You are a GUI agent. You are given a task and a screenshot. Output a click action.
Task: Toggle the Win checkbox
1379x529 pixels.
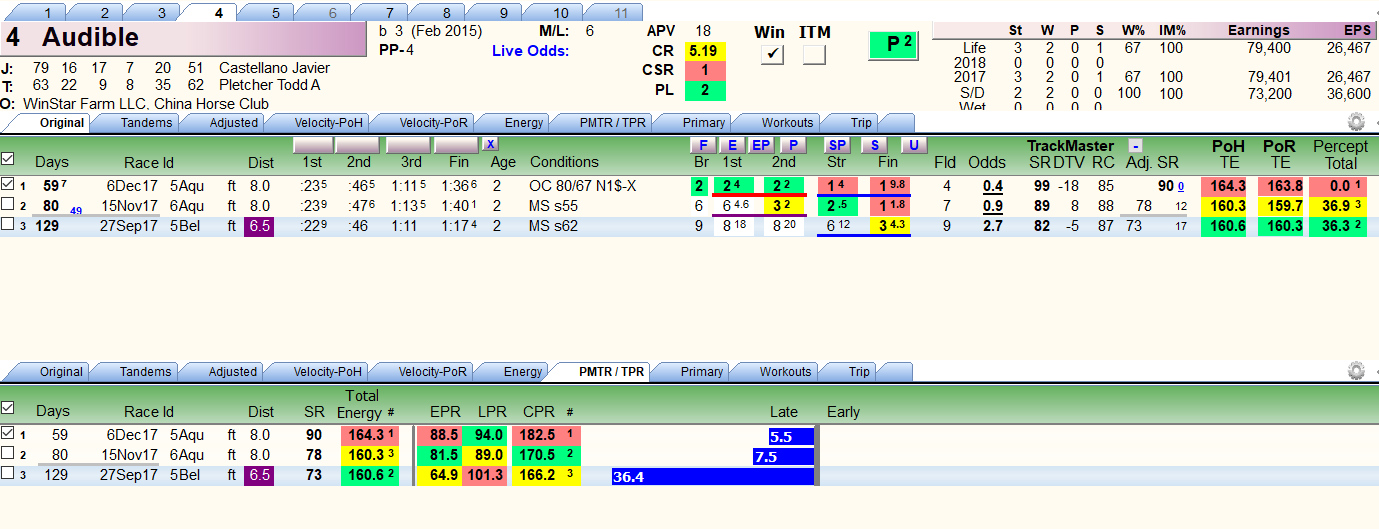[x=771, y=56]
